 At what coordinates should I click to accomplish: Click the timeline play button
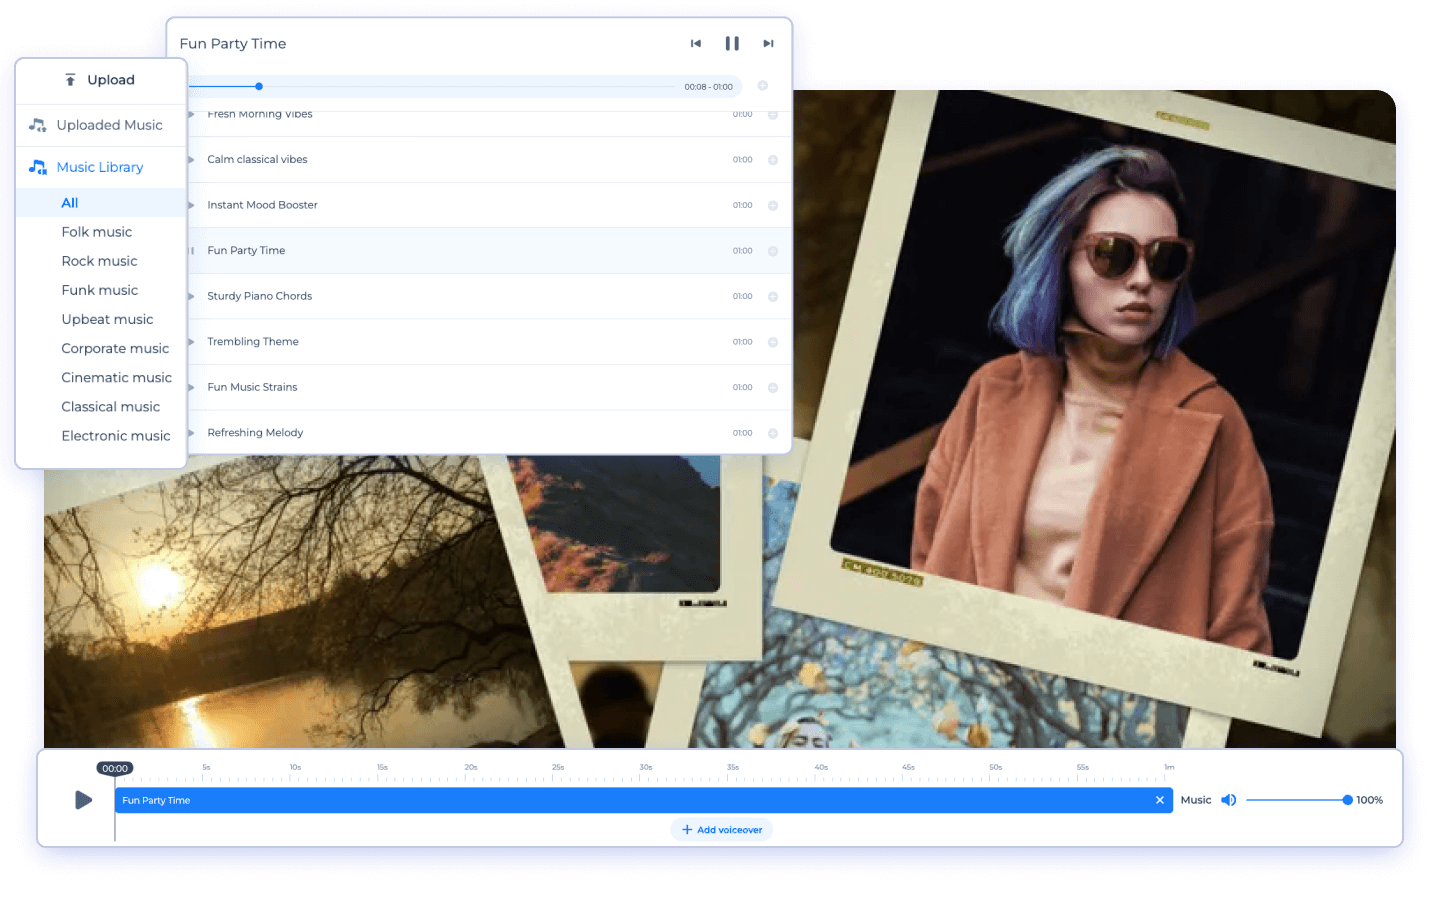click(x=84, y=800)
